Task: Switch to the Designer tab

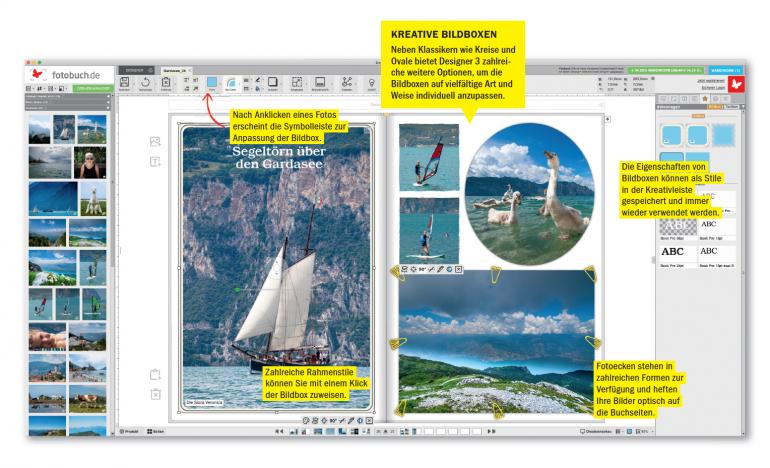Action: (136, 70)
